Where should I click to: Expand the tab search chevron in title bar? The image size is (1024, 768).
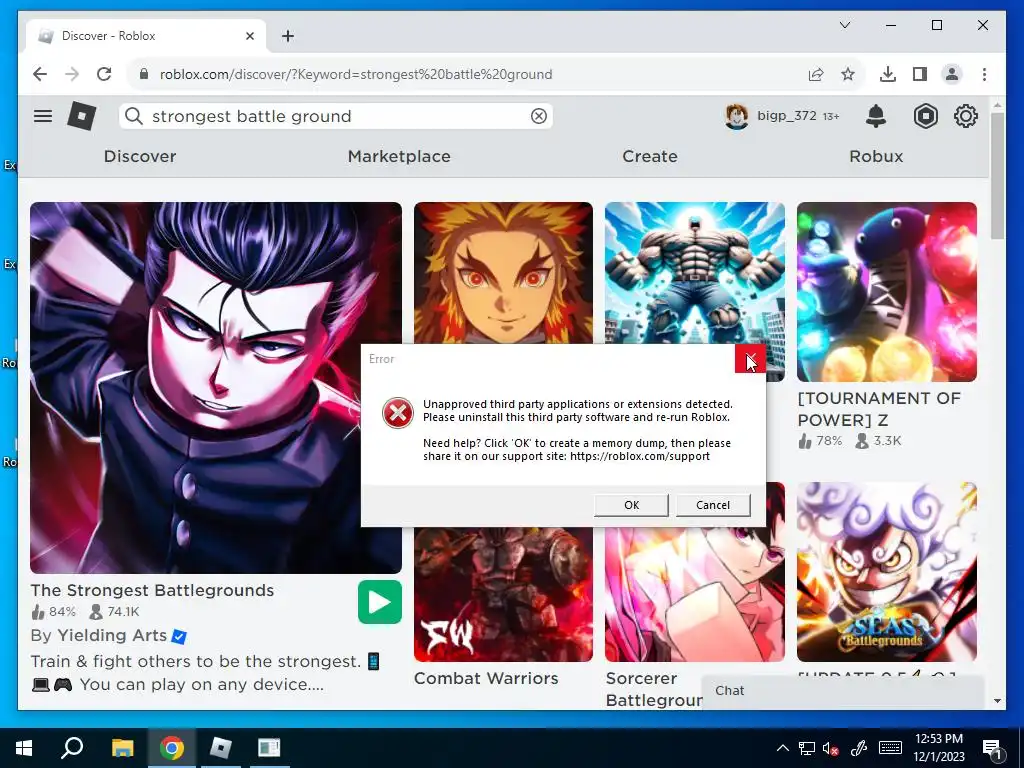click(844, 25)
